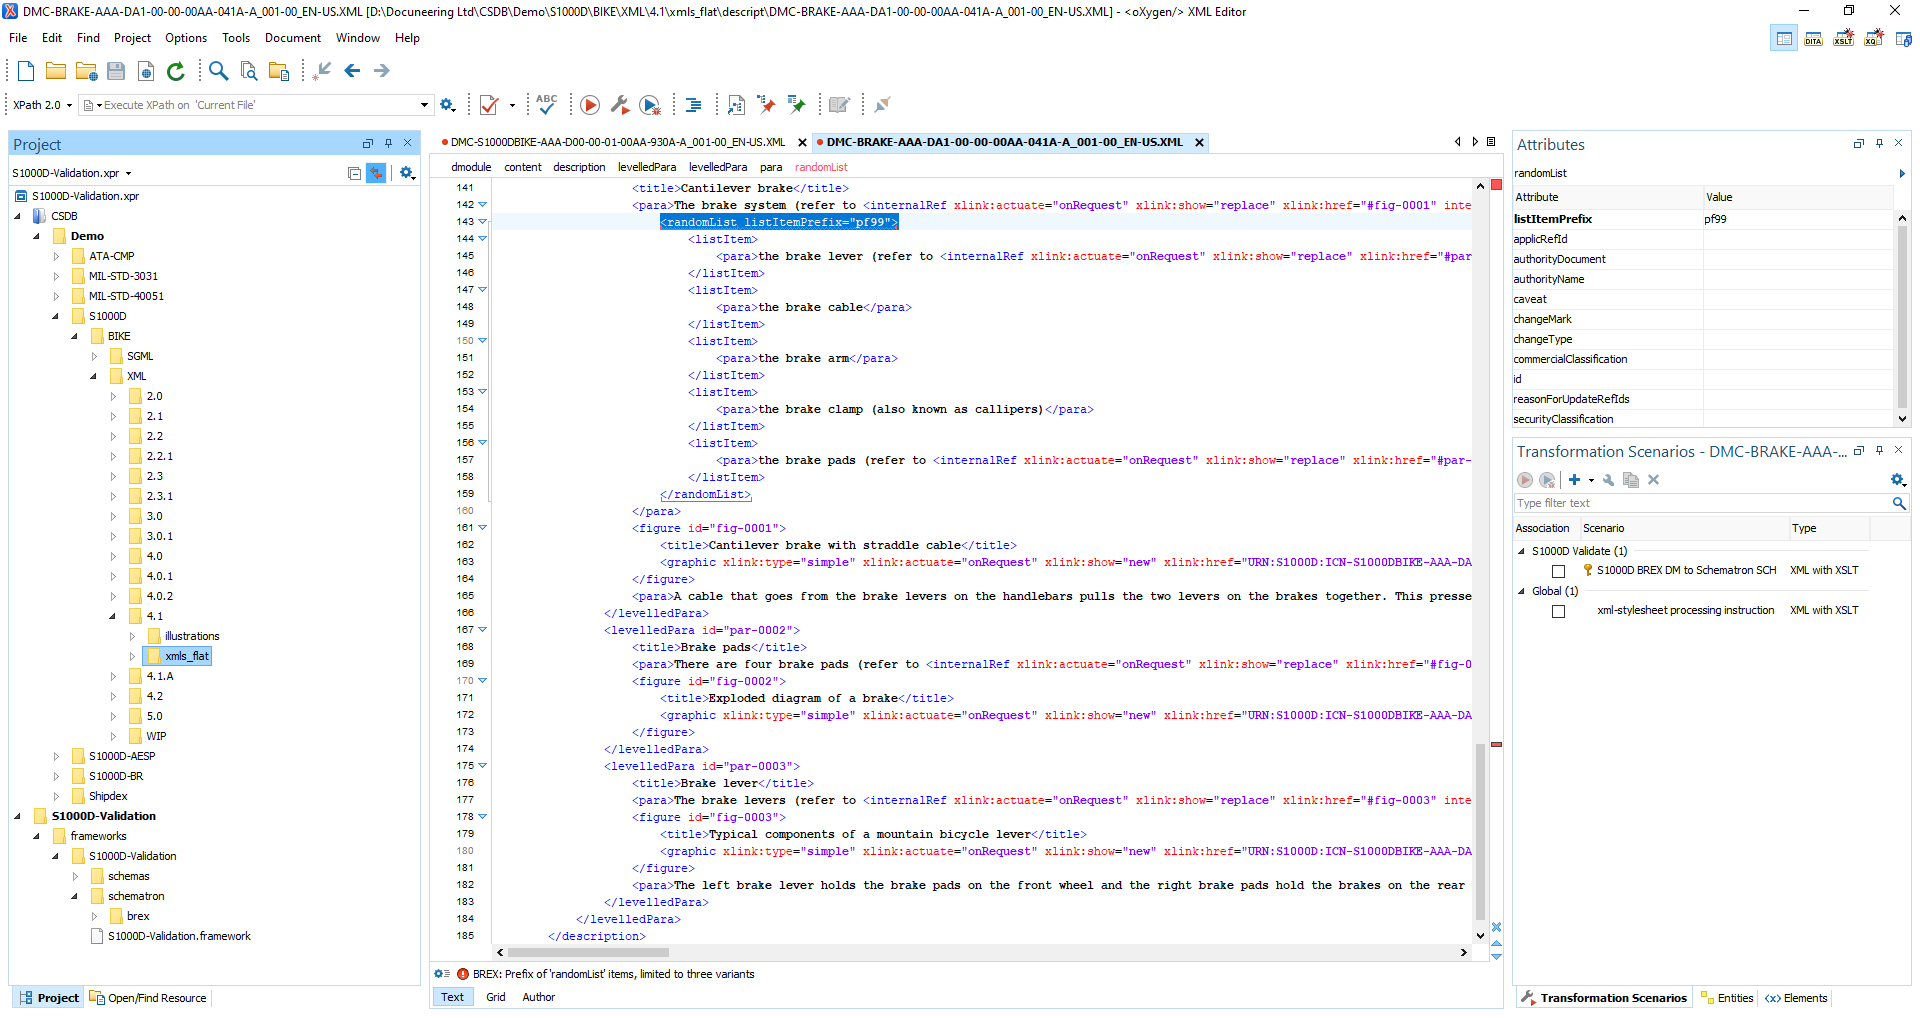
Task: Click Apply Transformation Scenario play button in toolbar
Action: tap(590, 105)
